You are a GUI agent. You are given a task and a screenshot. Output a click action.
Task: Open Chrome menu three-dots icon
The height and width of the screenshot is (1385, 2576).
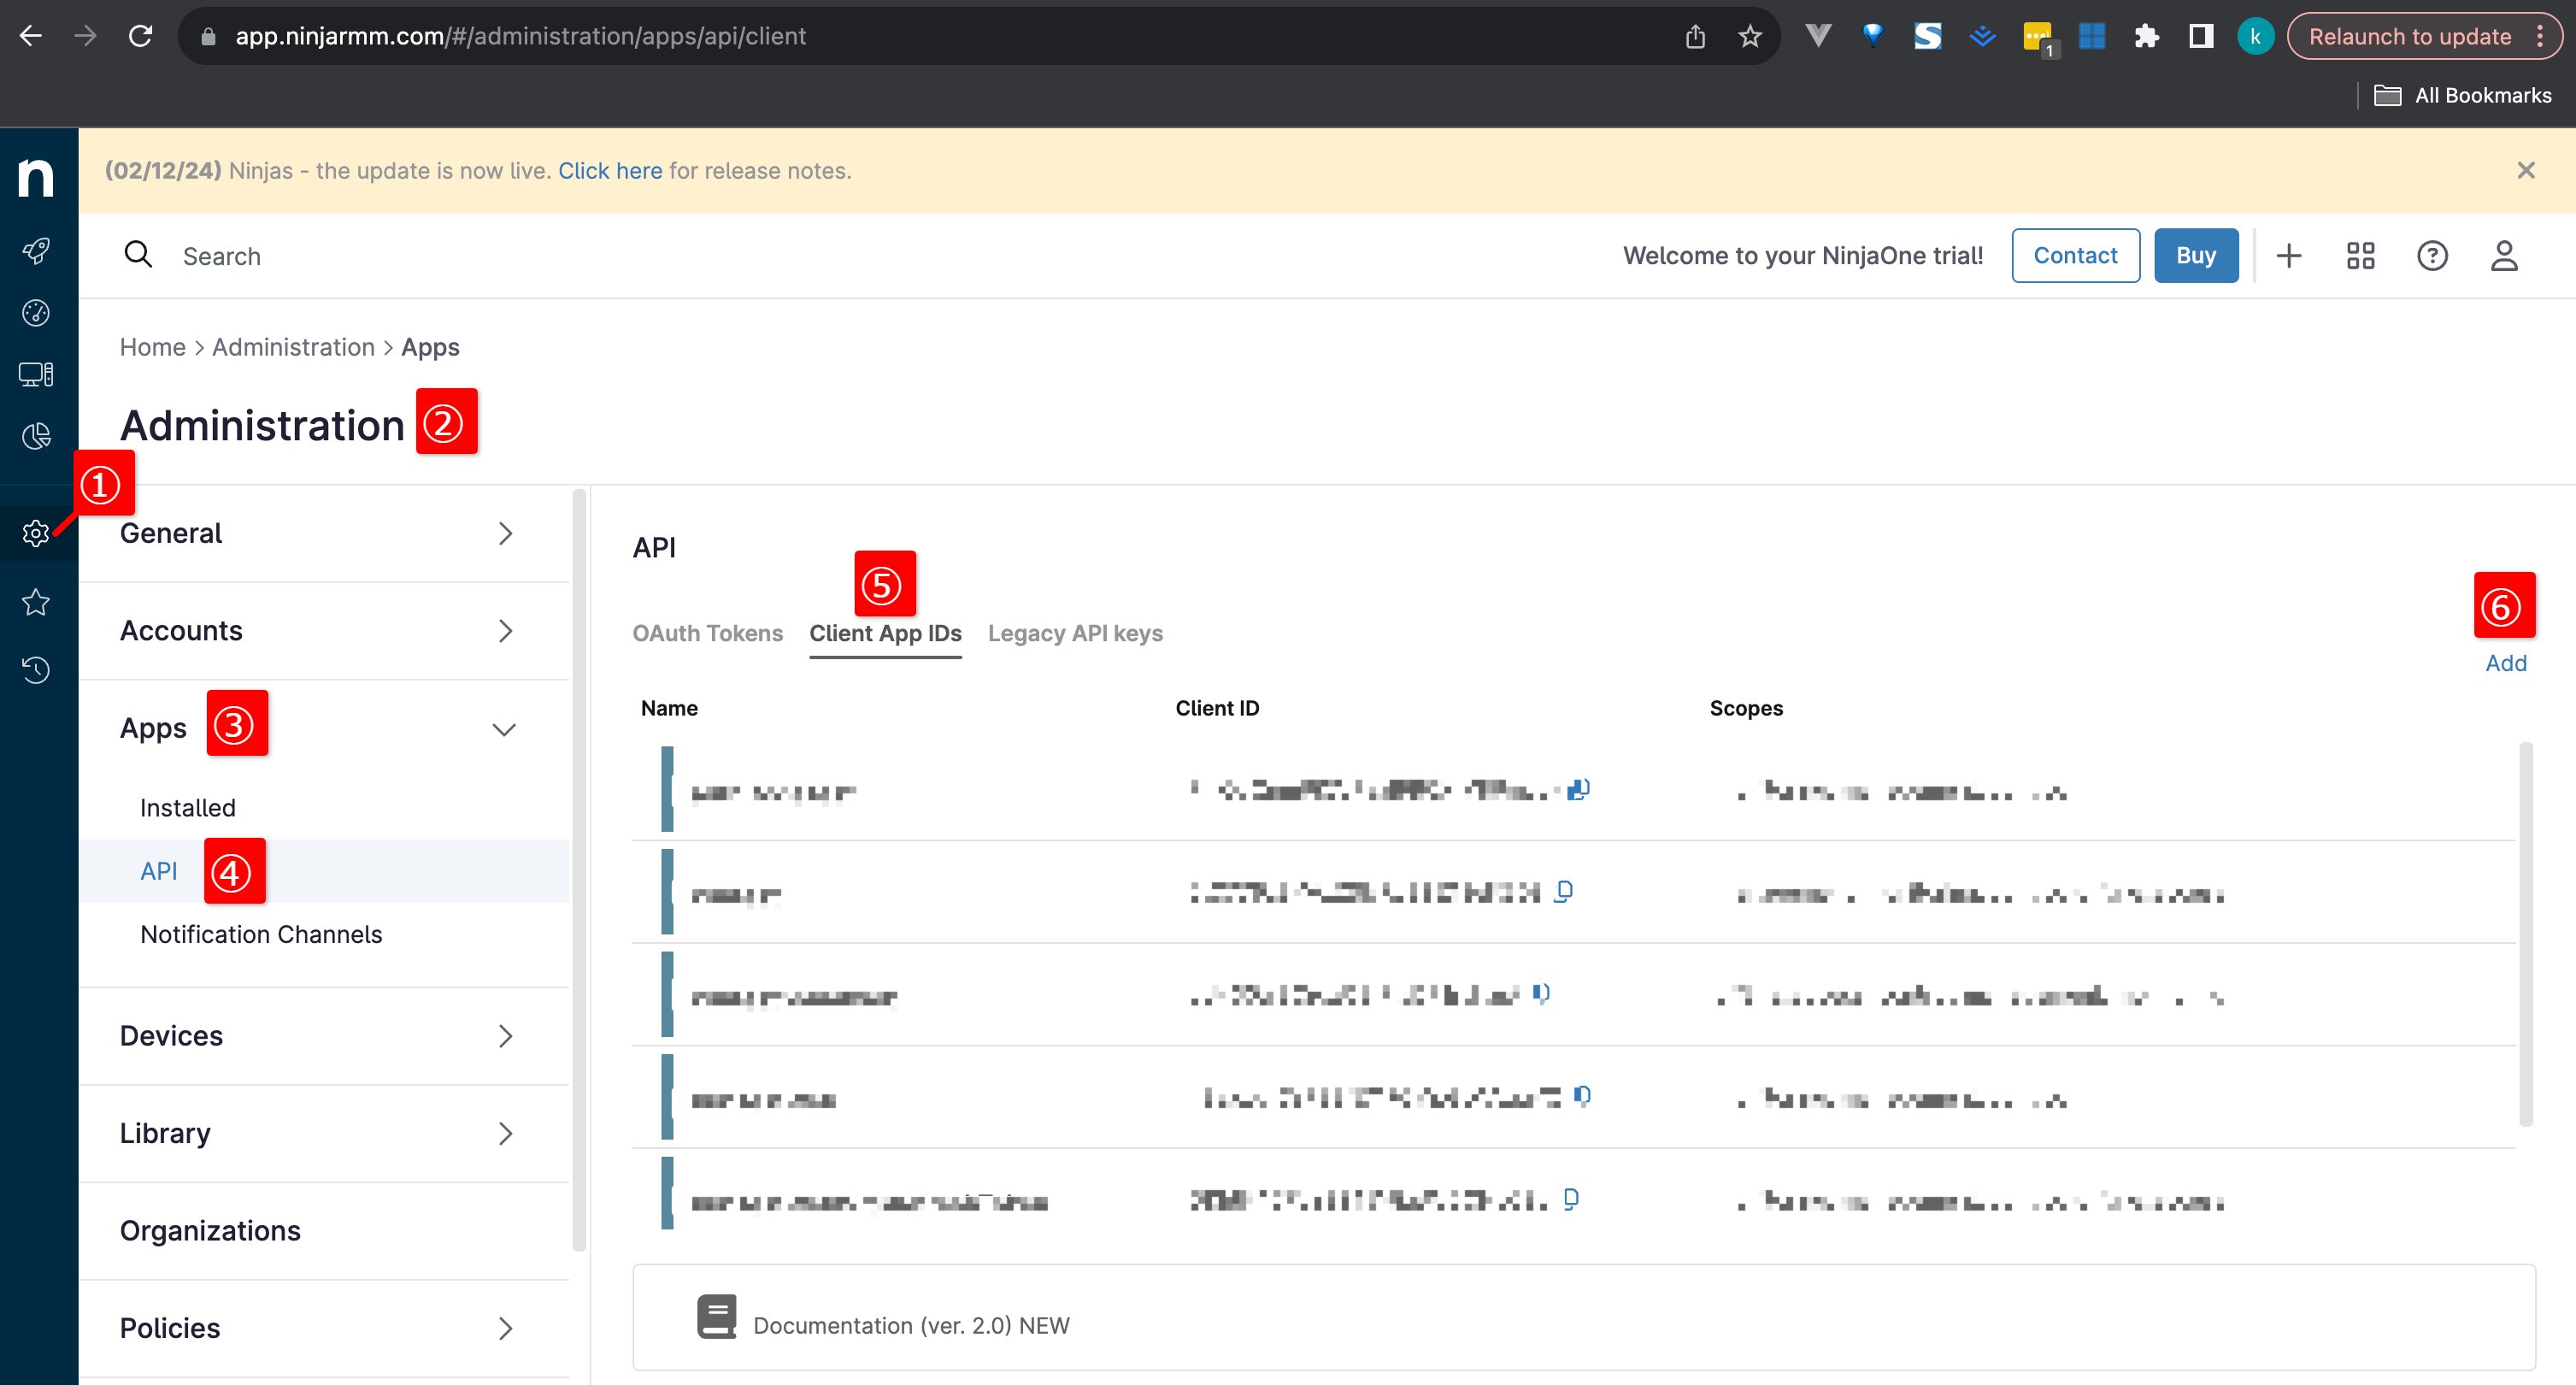[2540, 37]
